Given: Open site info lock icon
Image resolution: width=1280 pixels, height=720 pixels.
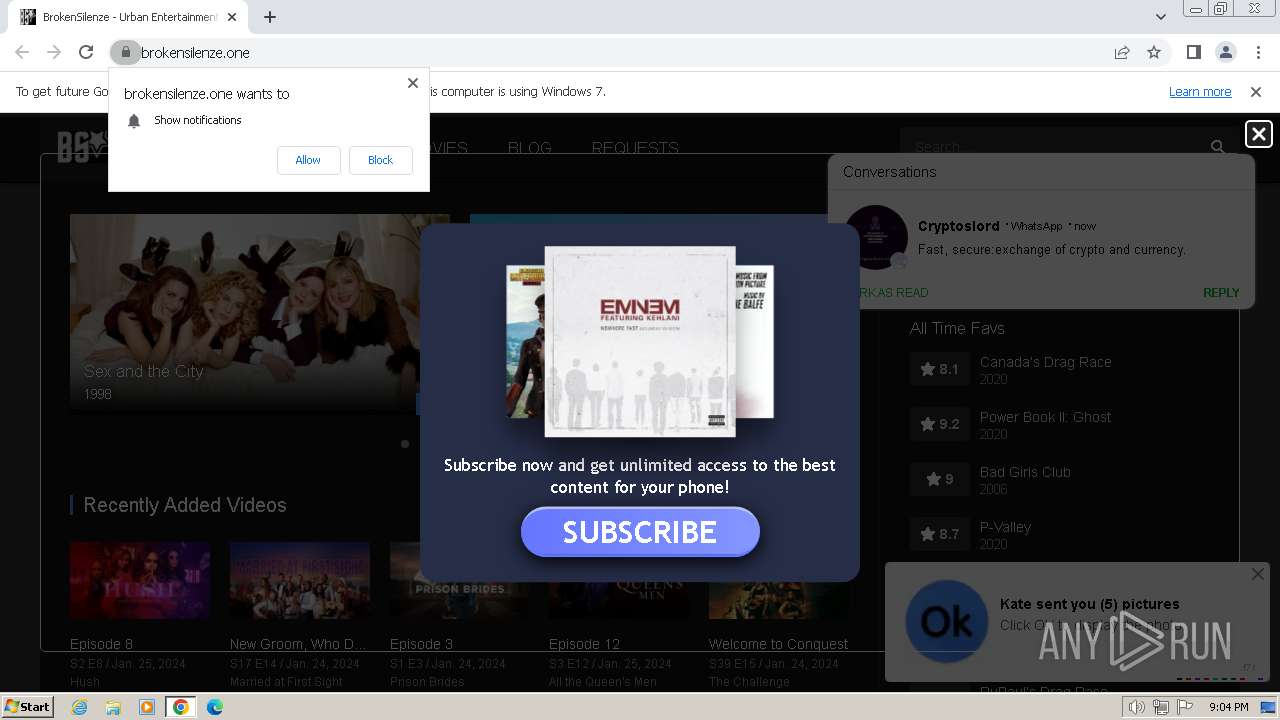Looking at the screenshot, I should pos(125,52).
